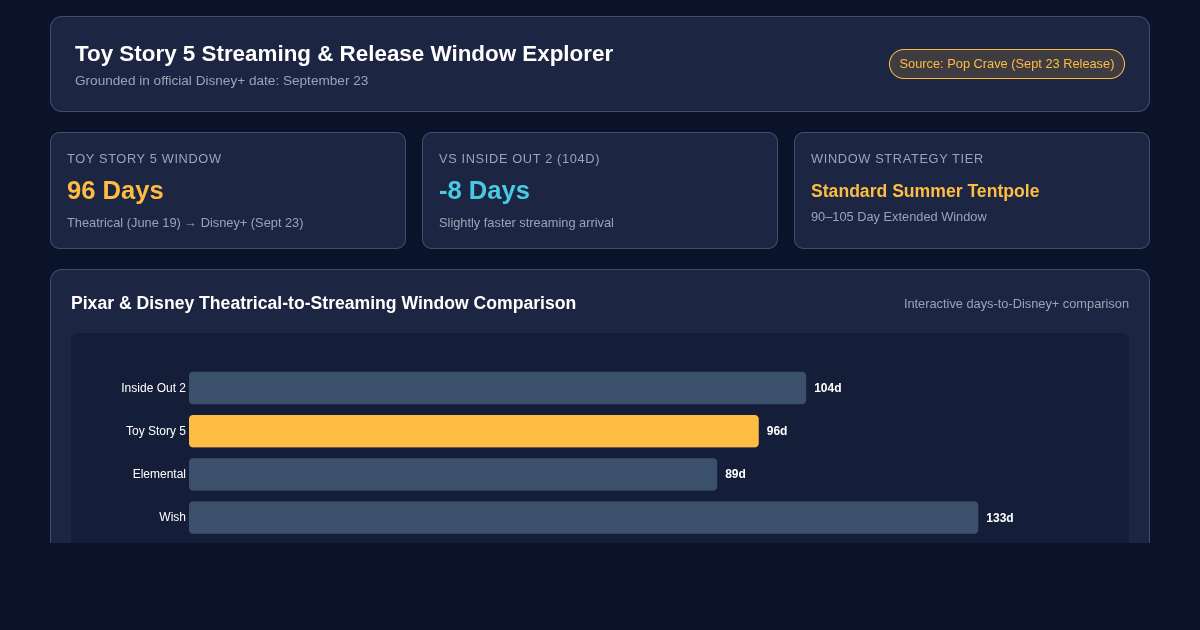Click the page title Toy Story 5 Streaming
The width and height of the screenshot is (1200, 630).
(x=344, y=54)
